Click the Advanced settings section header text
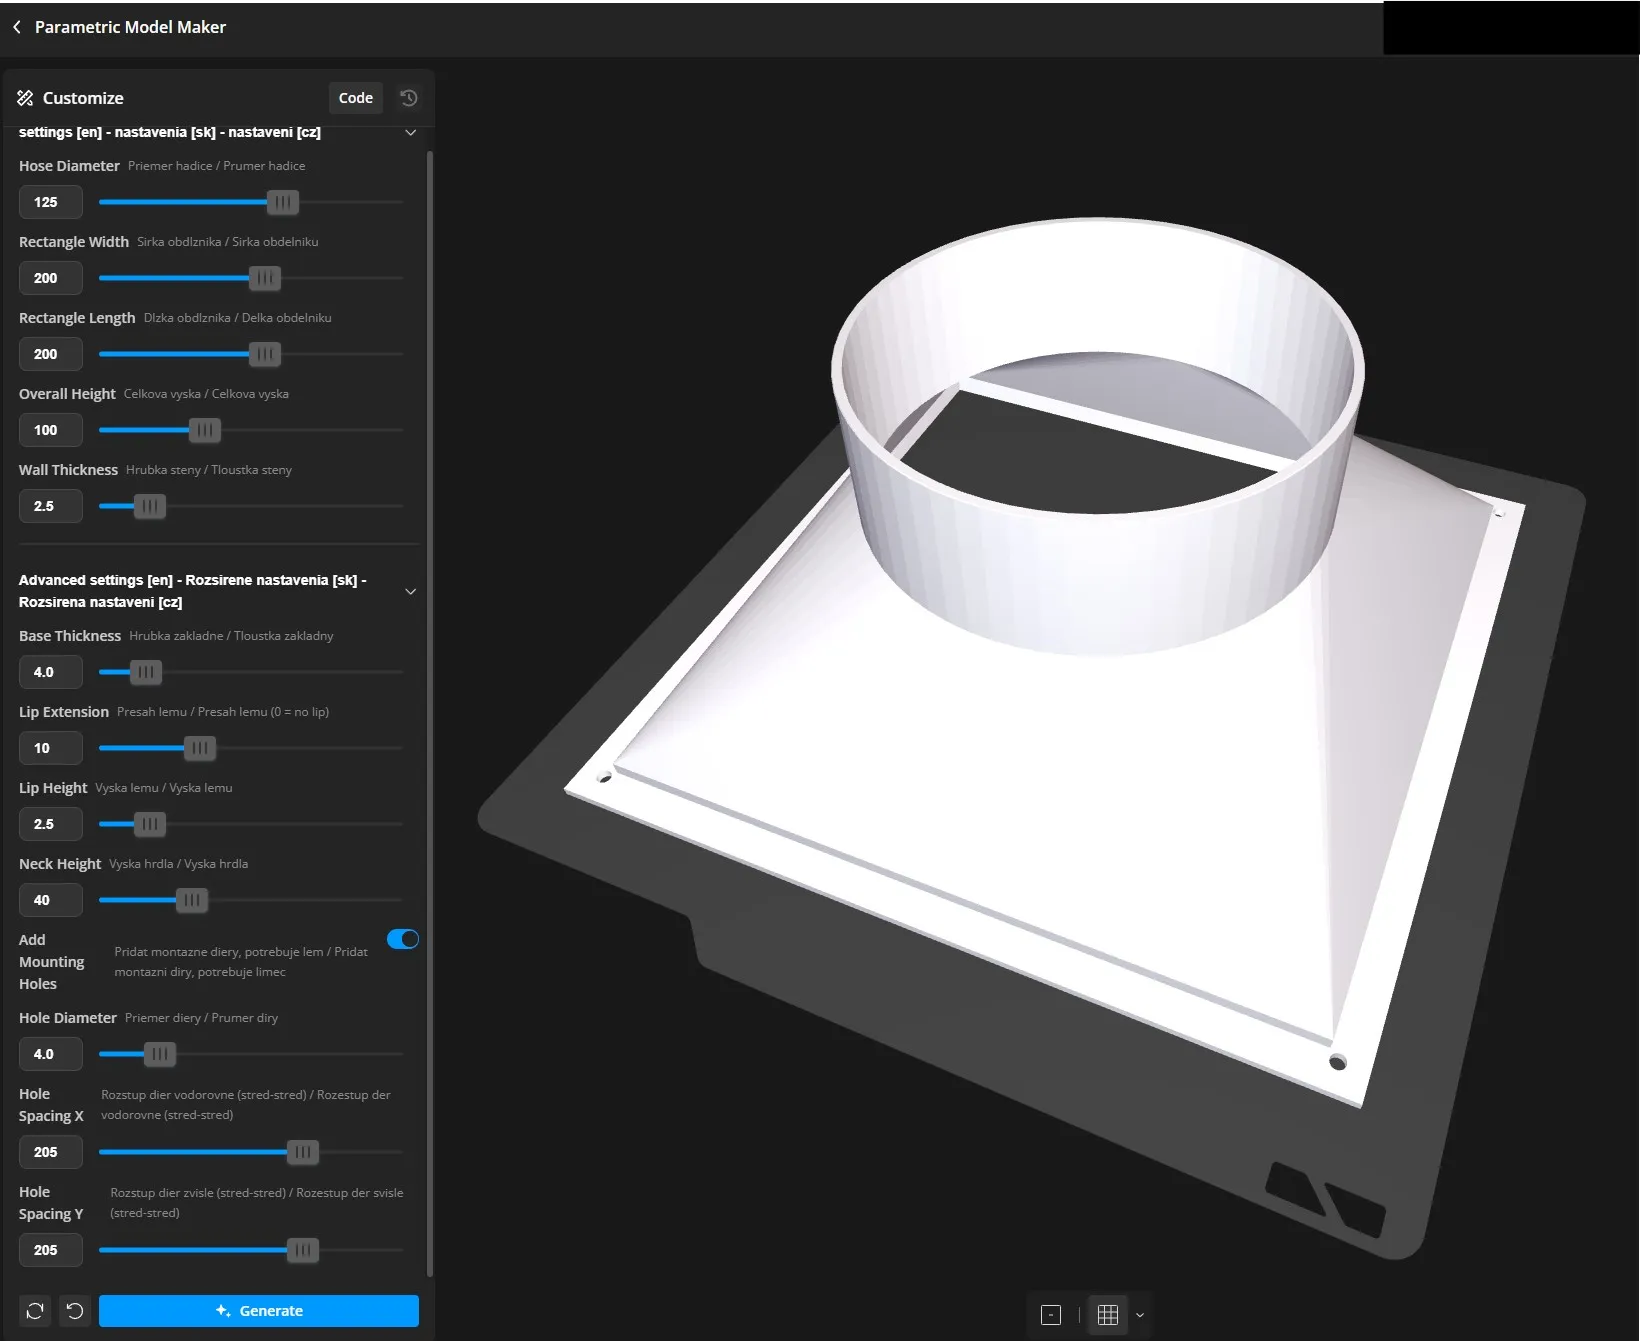Screen dimensions: 1641x1341 click(193, 591)
